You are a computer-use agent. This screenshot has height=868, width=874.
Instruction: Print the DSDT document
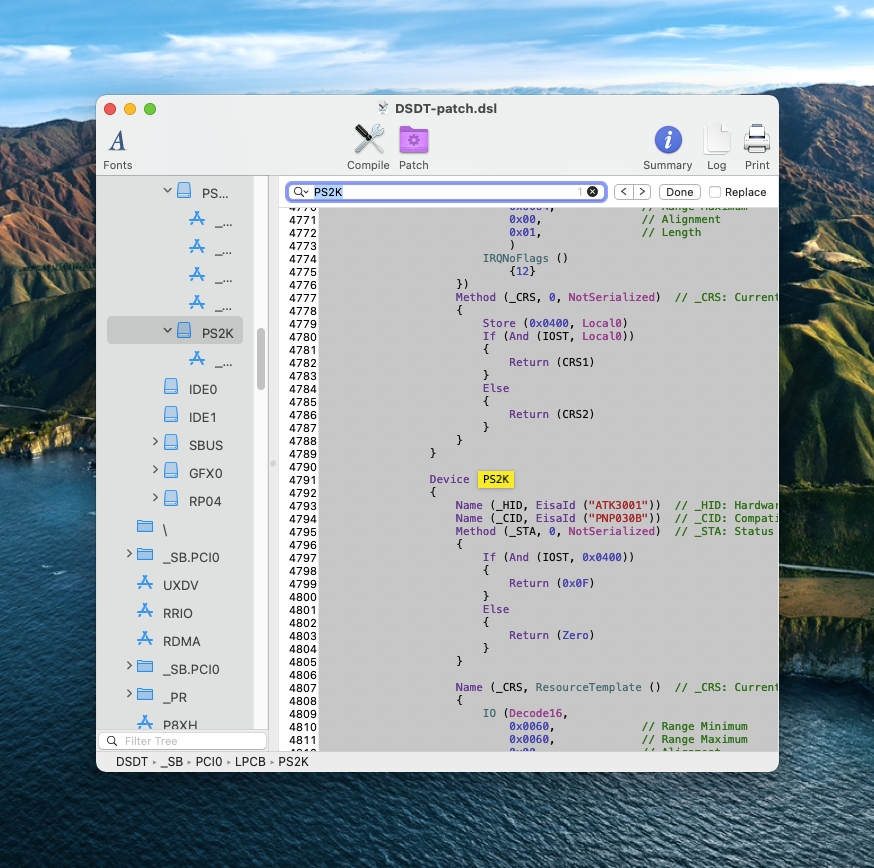click(757, 141)
